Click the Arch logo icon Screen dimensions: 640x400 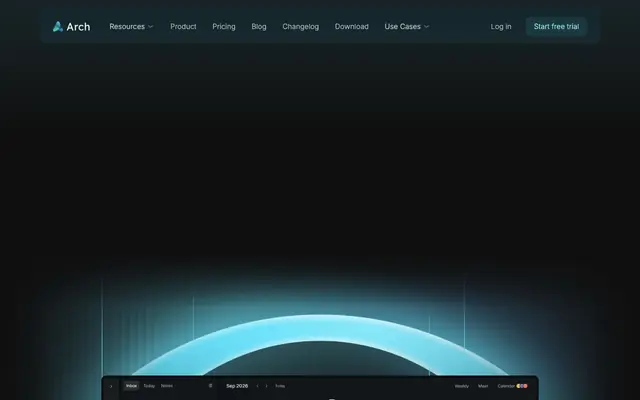point(58,27)
